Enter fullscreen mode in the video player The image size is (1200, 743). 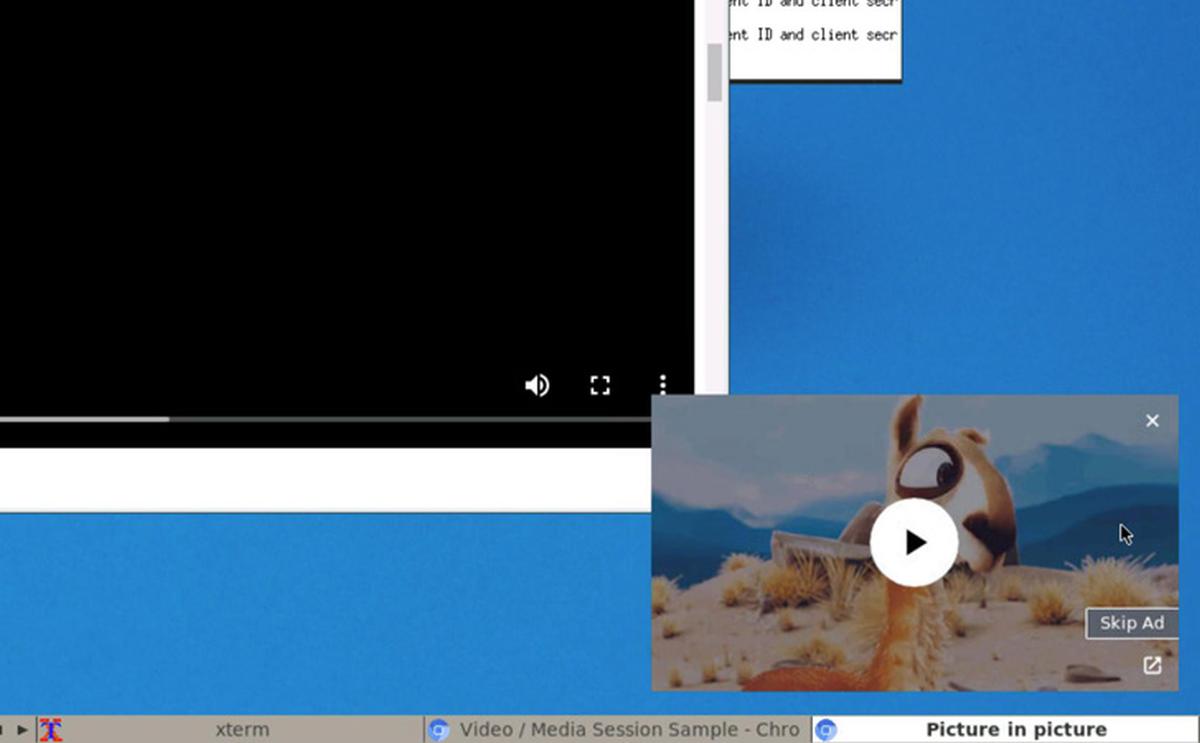click(600, 386)
